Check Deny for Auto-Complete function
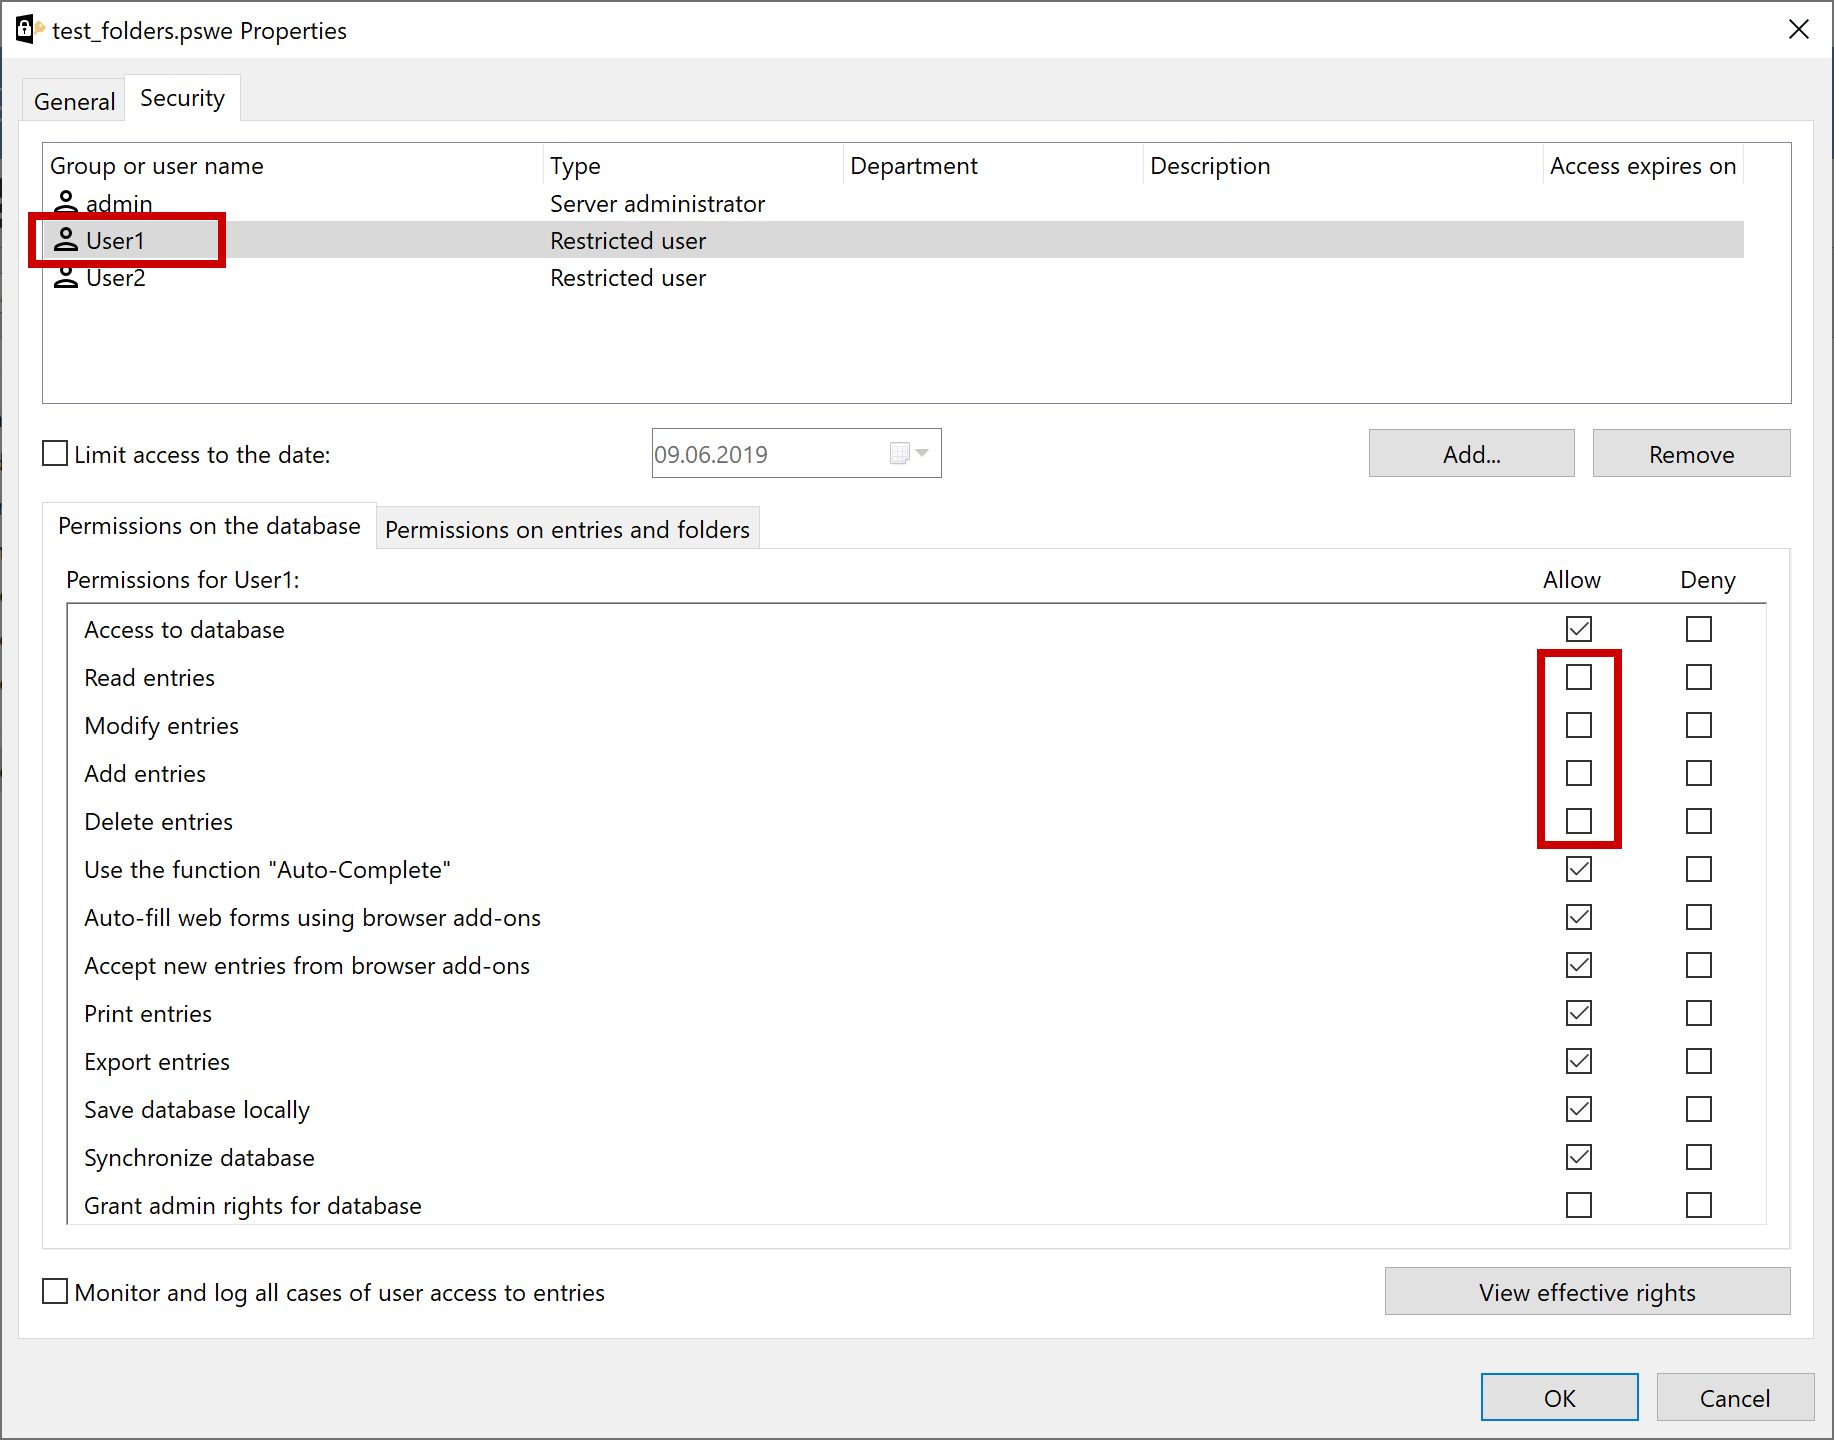1834x1440 pixels. coord(1699,869)
